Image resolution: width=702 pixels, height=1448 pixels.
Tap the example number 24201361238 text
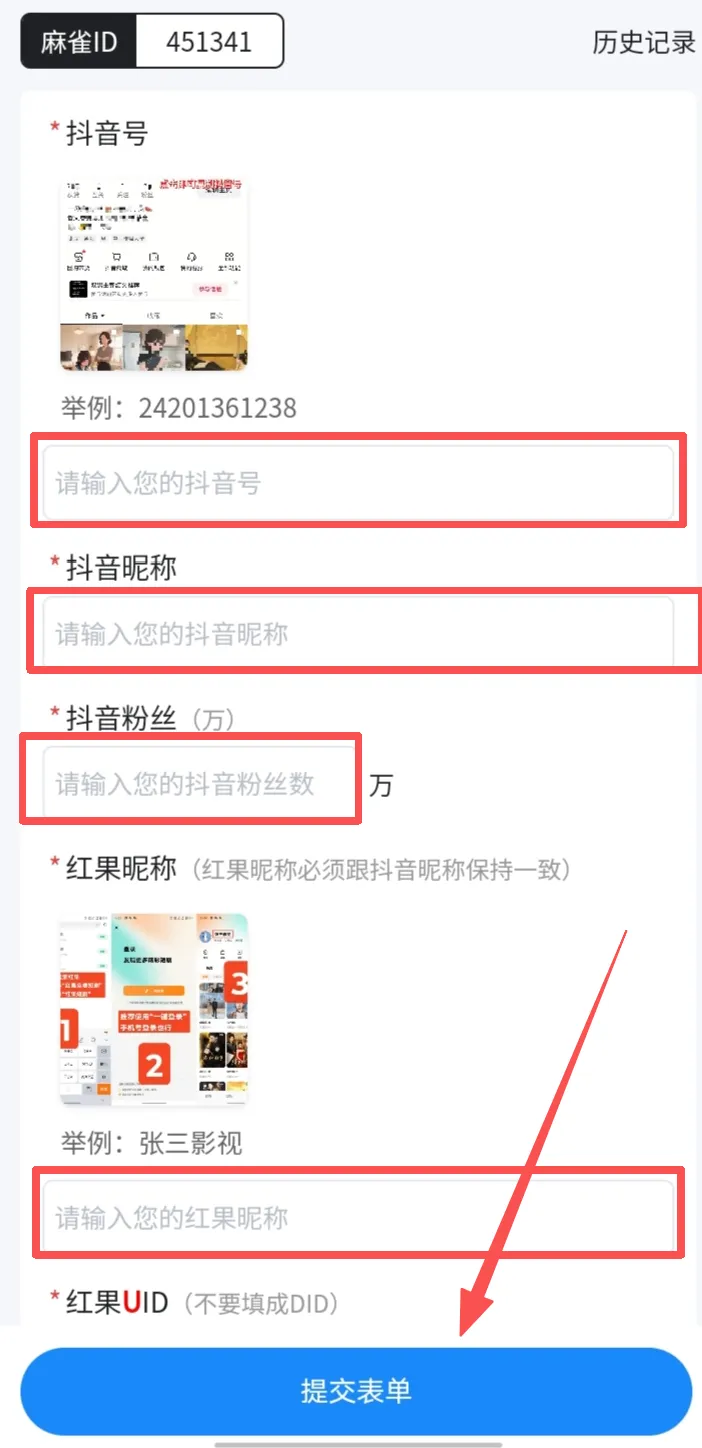[x=217, y=408]
